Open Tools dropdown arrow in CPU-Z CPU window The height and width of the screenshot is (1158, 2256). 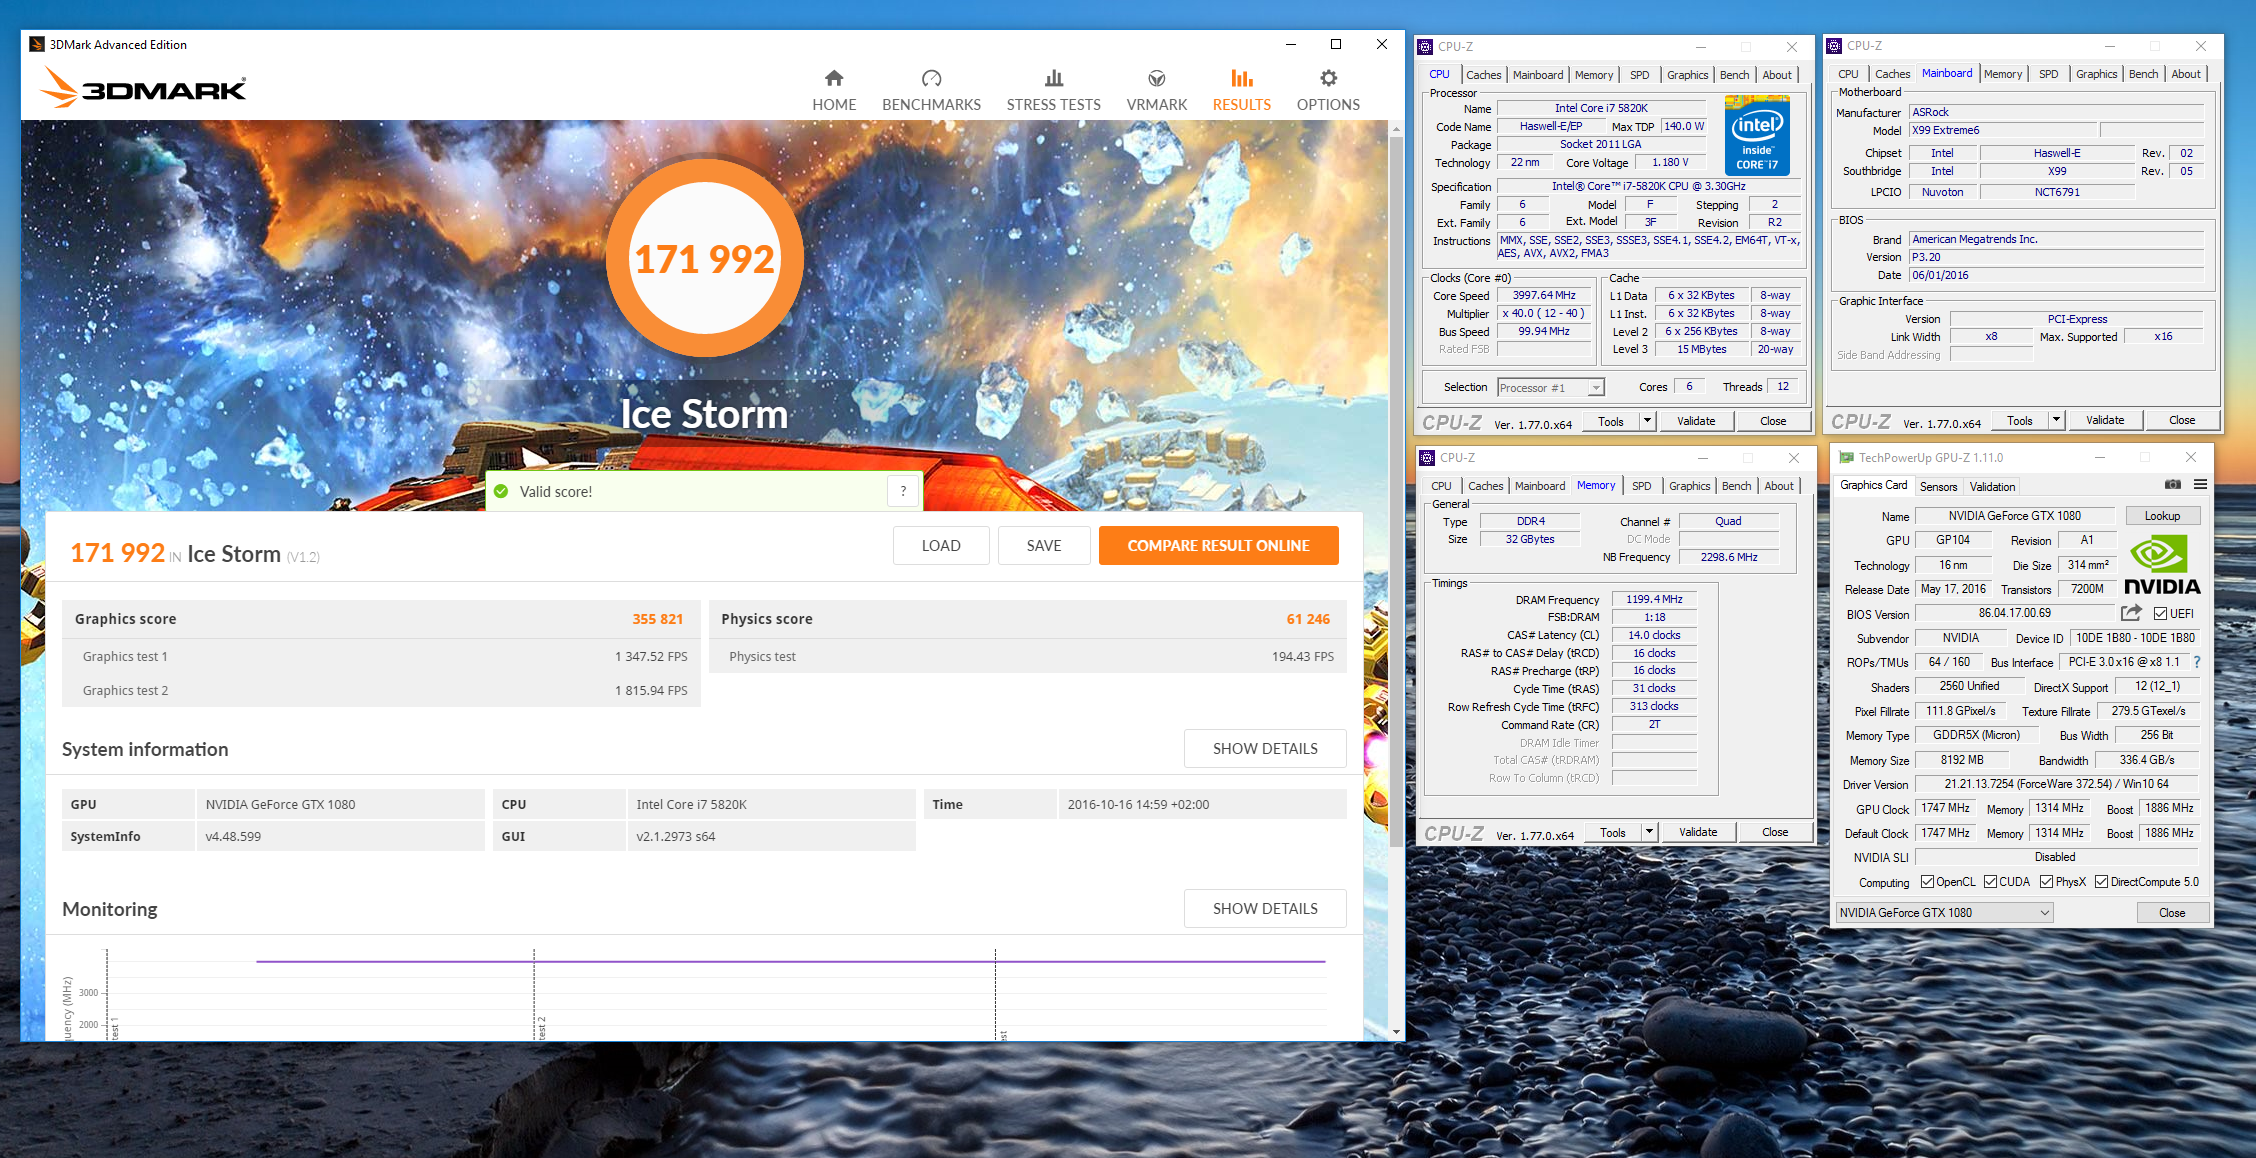click(1647, 421)
